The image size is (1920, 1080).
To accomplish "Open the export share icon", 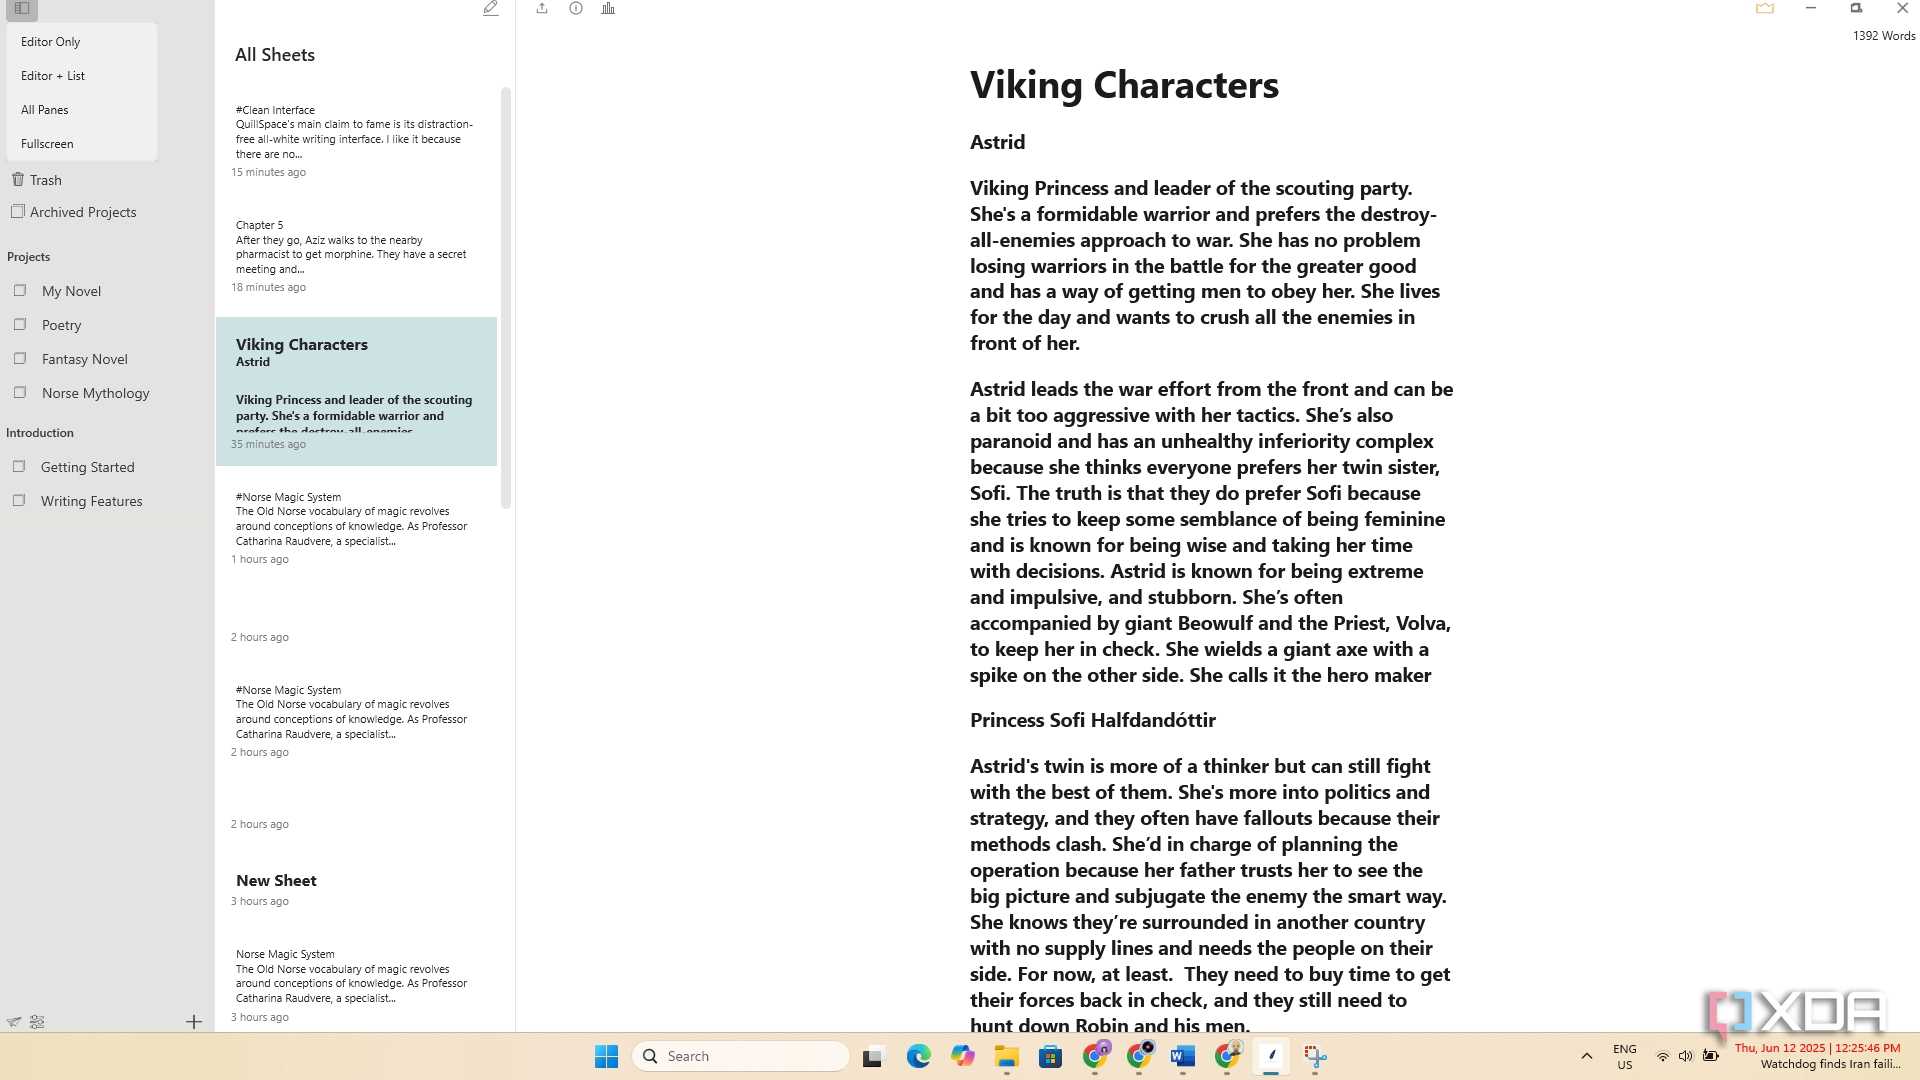I will [x=542, y=8].
